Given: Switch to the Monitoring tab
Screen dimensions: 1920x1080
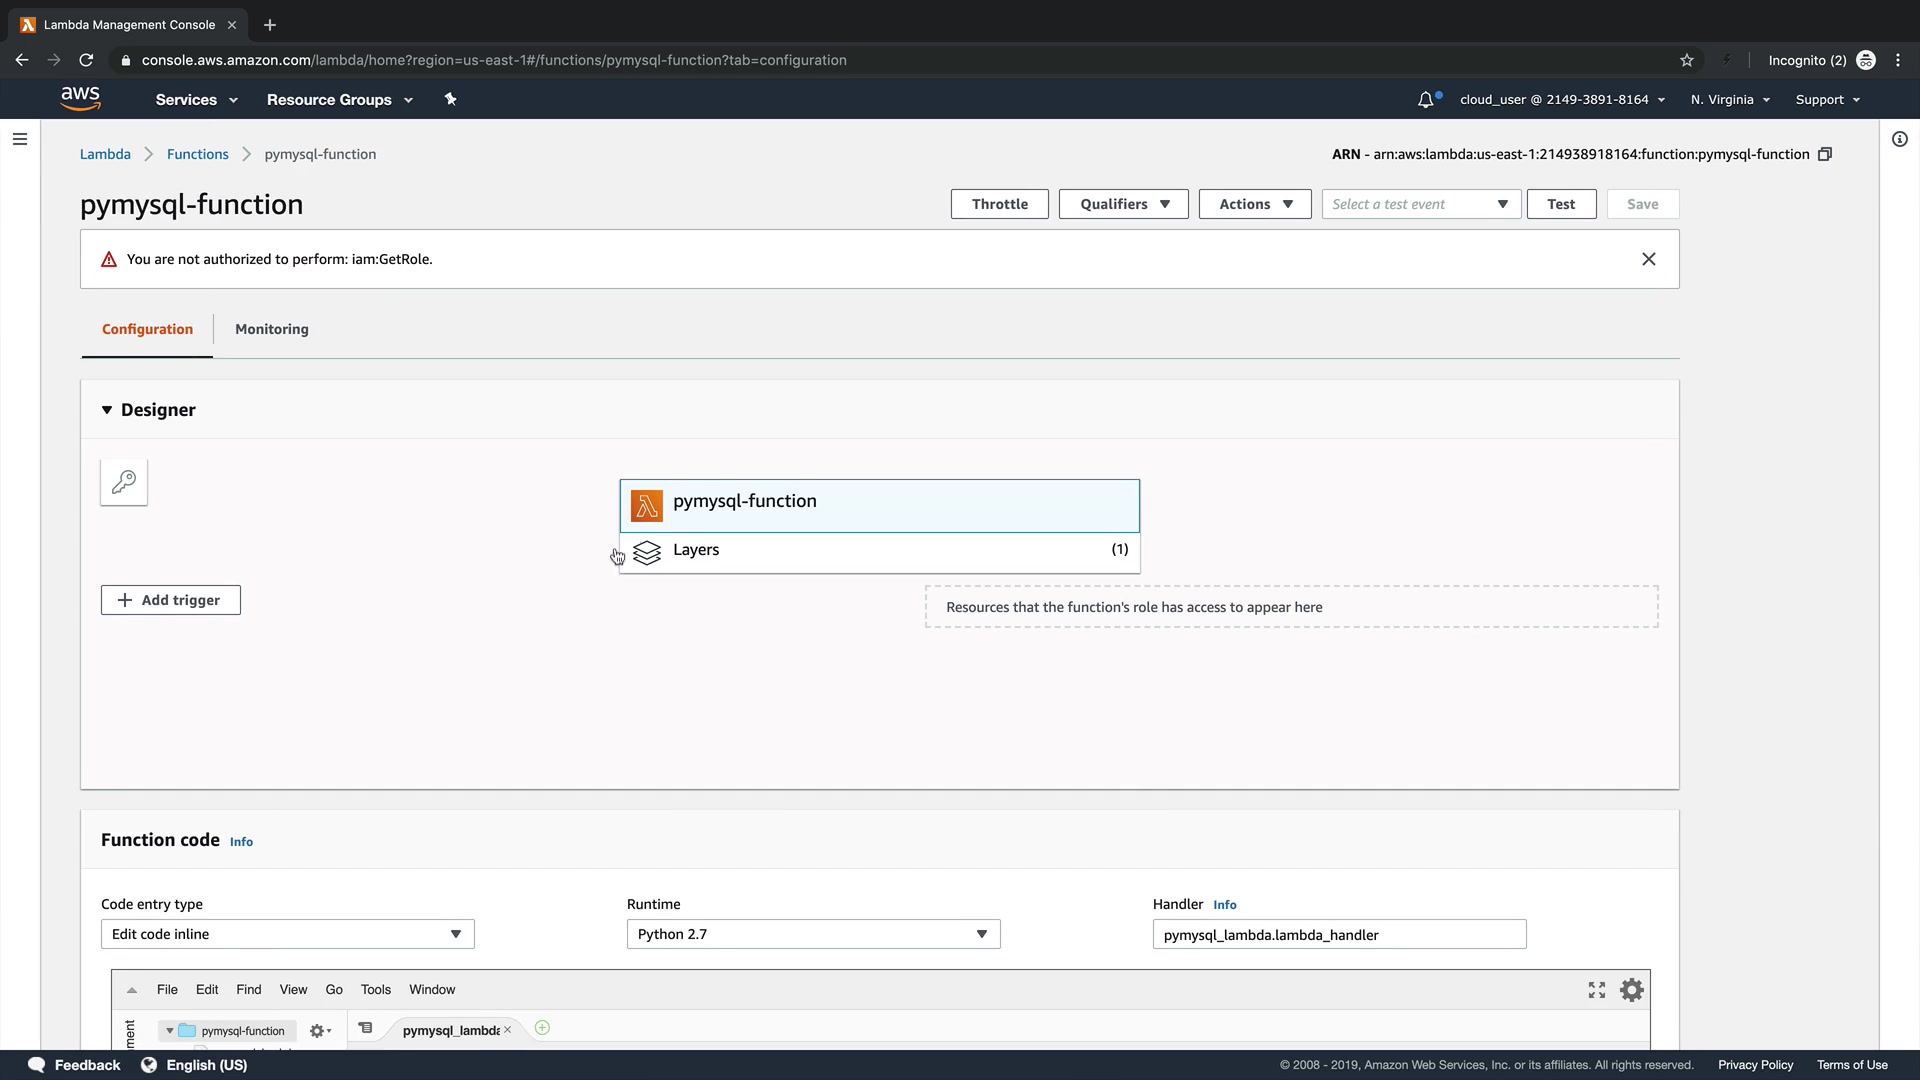Looking at the screenshot, I should (x=271, y=329).
